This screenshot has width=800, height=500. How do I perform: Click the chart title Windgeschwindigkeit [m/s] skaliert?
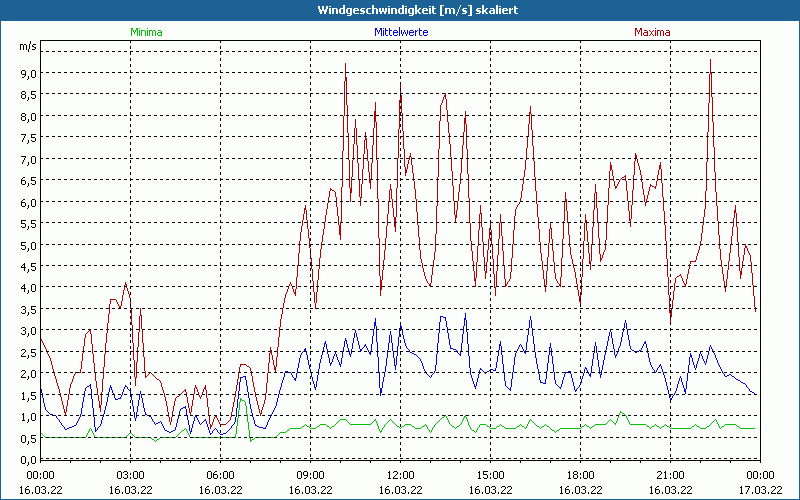pyautogui.click(x=417, y=10)
